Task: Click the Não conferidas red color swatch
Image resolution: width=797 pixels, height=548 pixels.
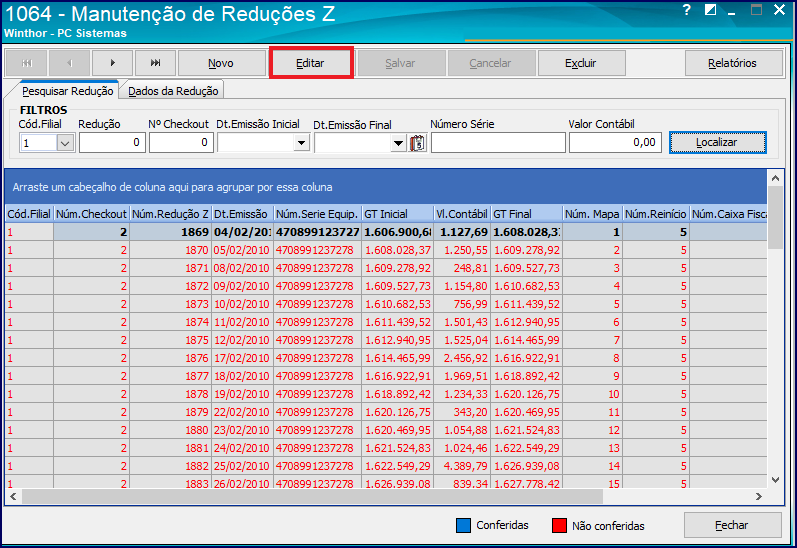Action: (559, 526)
